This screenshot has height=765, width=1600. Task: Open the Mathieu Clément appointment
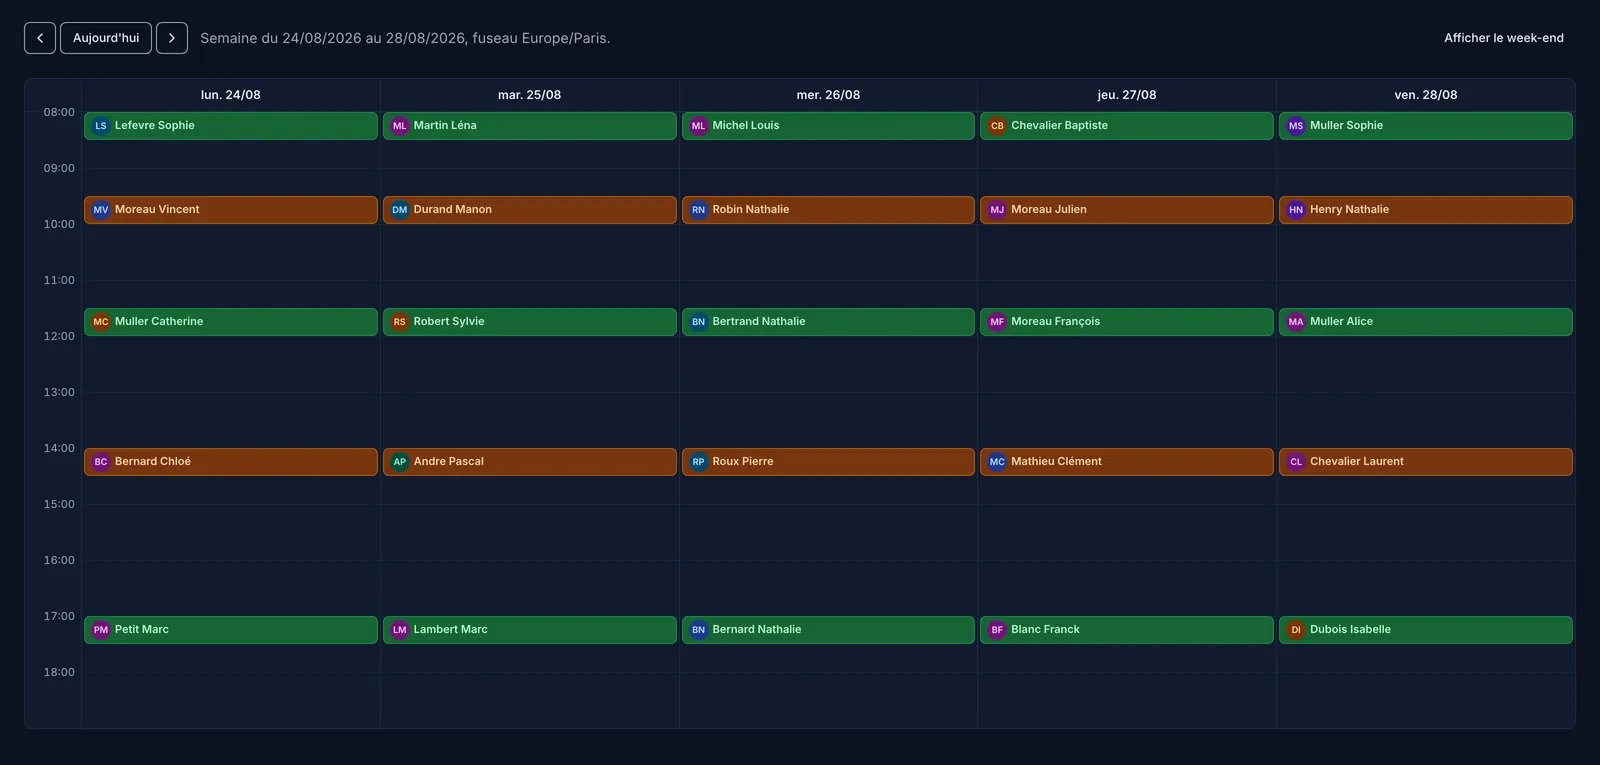[1127, 462]
